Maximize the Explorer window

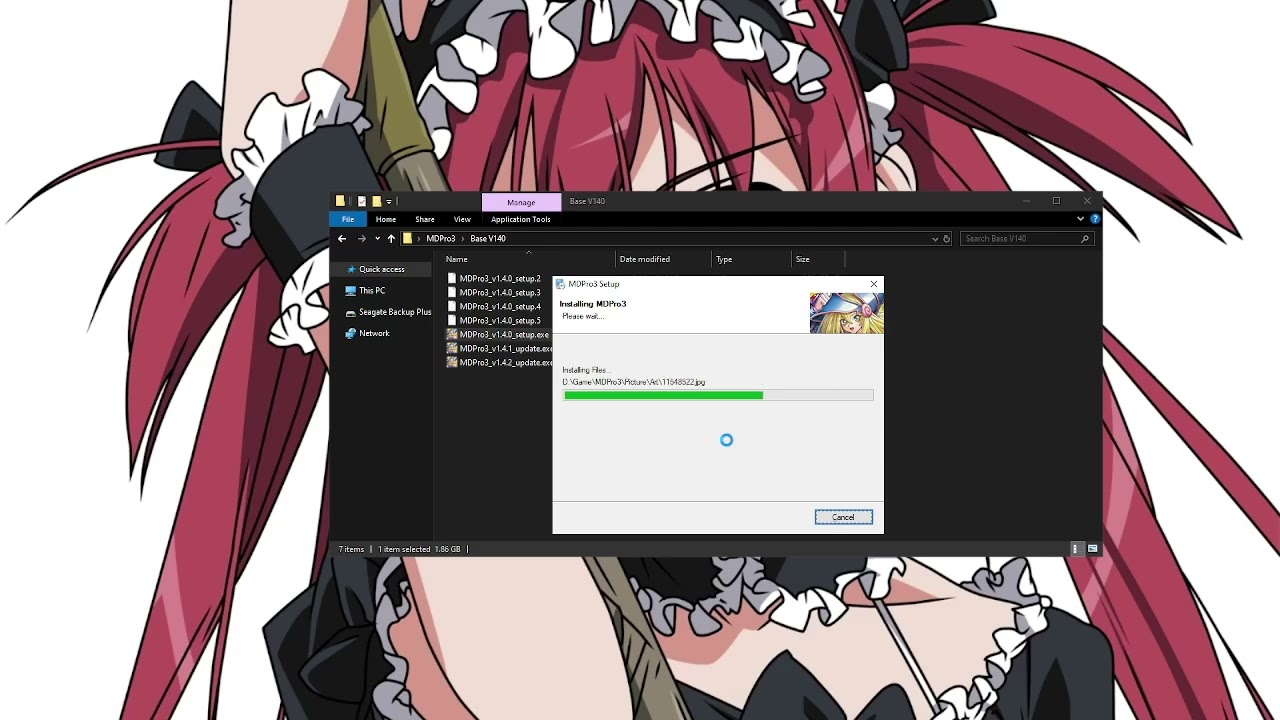coord(1056,201)
